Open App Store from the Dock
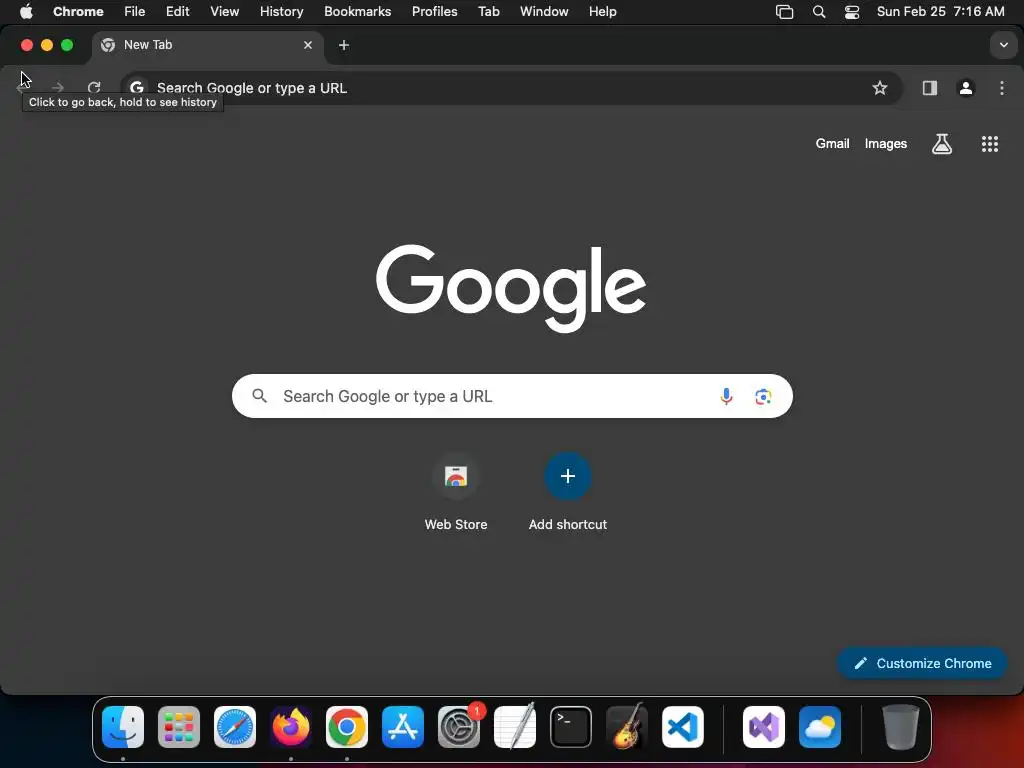Screen dimensions: 1024x768 pyautogui.click(x=403, y=727)
